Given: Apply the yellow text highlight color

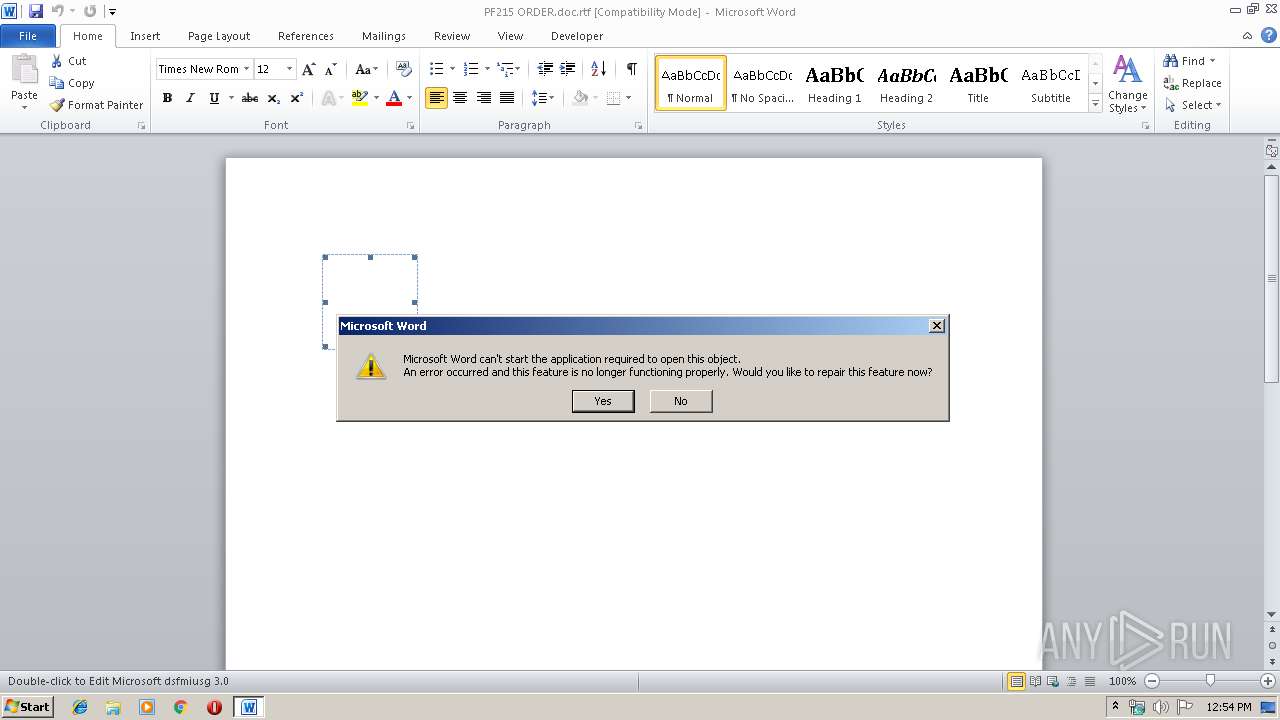Looking at the screenshot, I should [359, 98].
